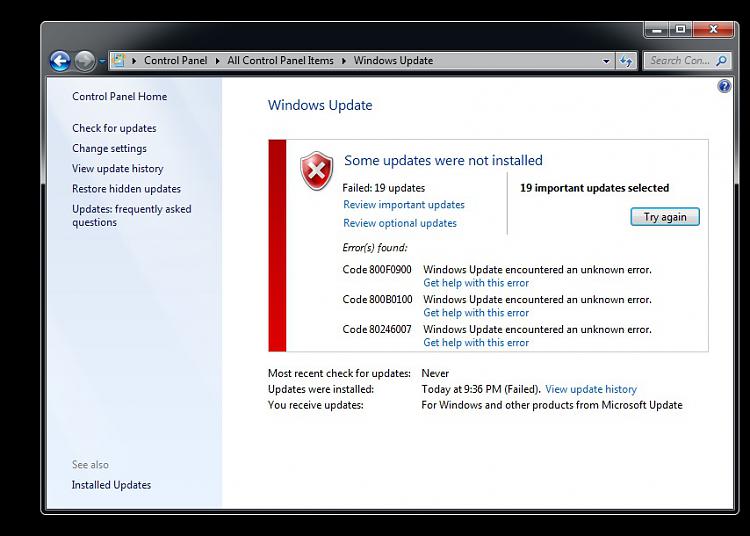Viewport: 750px width, 536px height.
Task: Maximize the Windows Update window
Action: [x=681, y=30]
